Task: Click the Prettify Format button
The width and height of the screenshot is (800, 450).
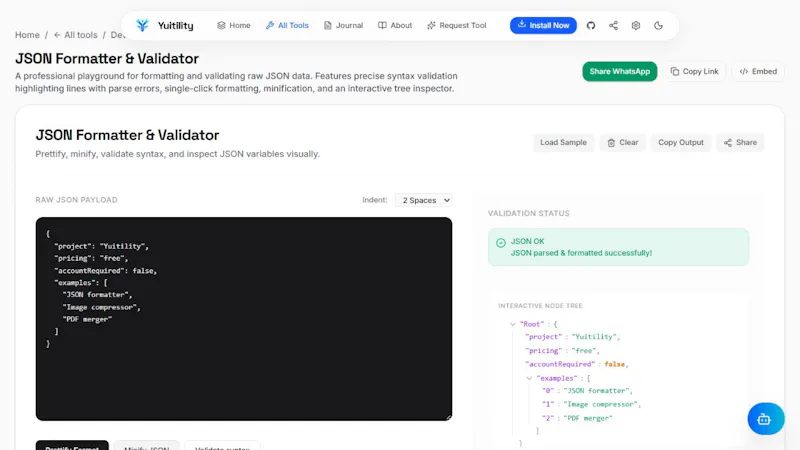Action: (x=72, y=445)
